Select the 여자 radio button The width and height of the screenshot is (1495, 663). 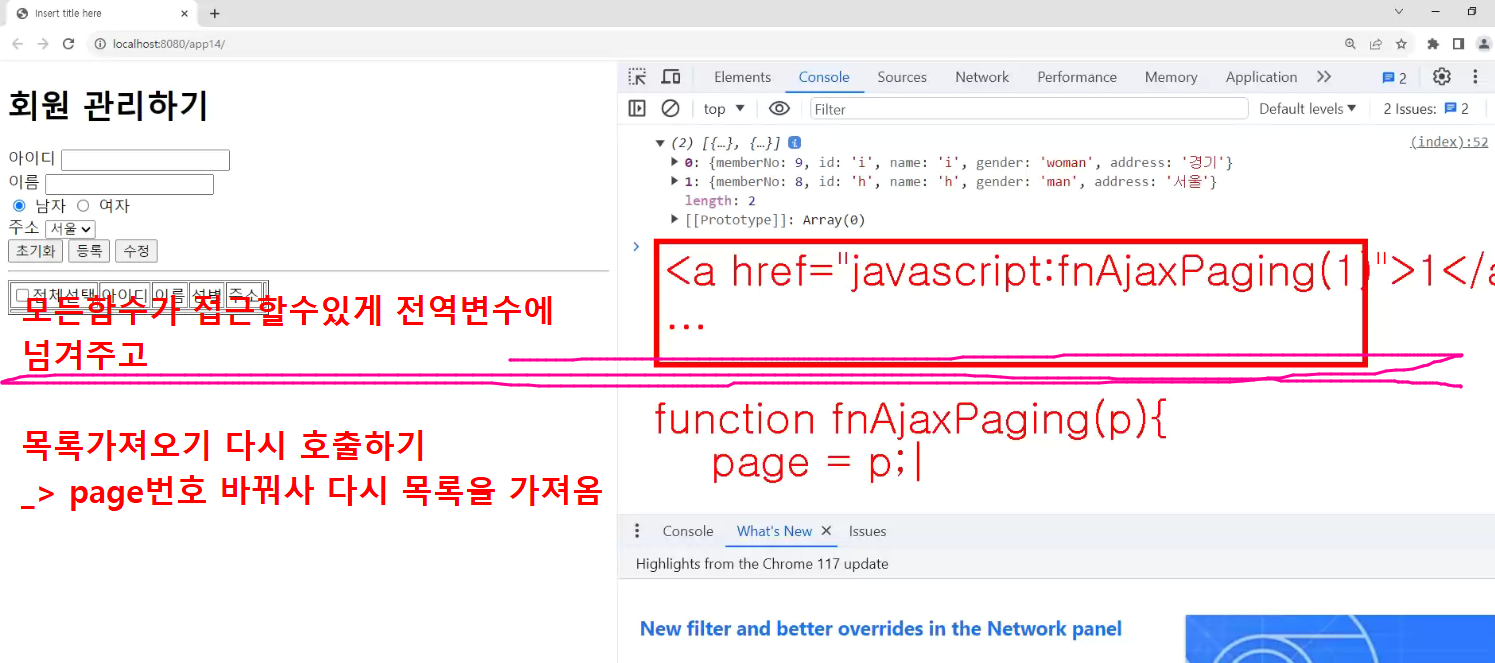pyautogui.click(x=83, y=206)
